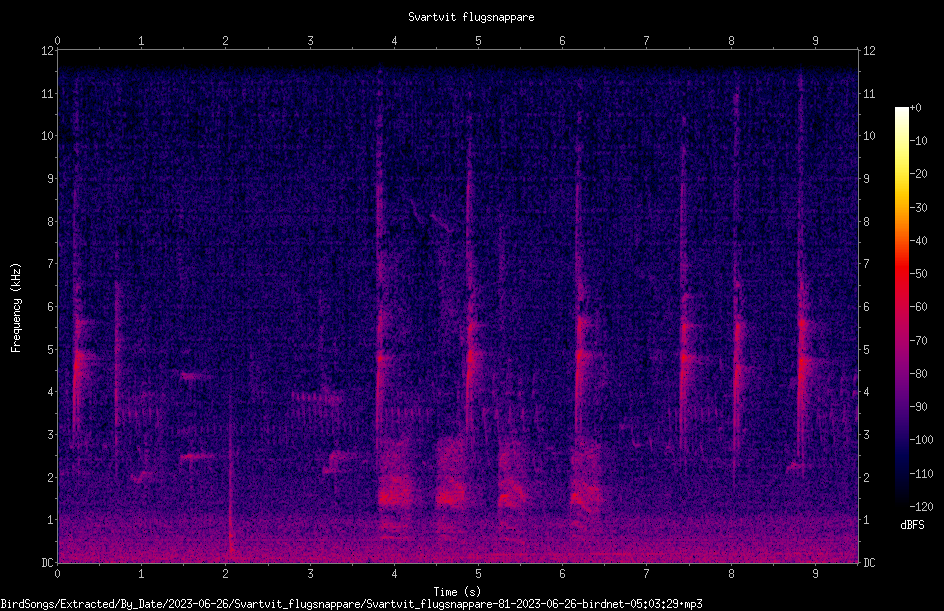The height and width of the screenshot is (611, 944).
Task: Click the dBFS color scale bar
Action: tap(901, 307)
